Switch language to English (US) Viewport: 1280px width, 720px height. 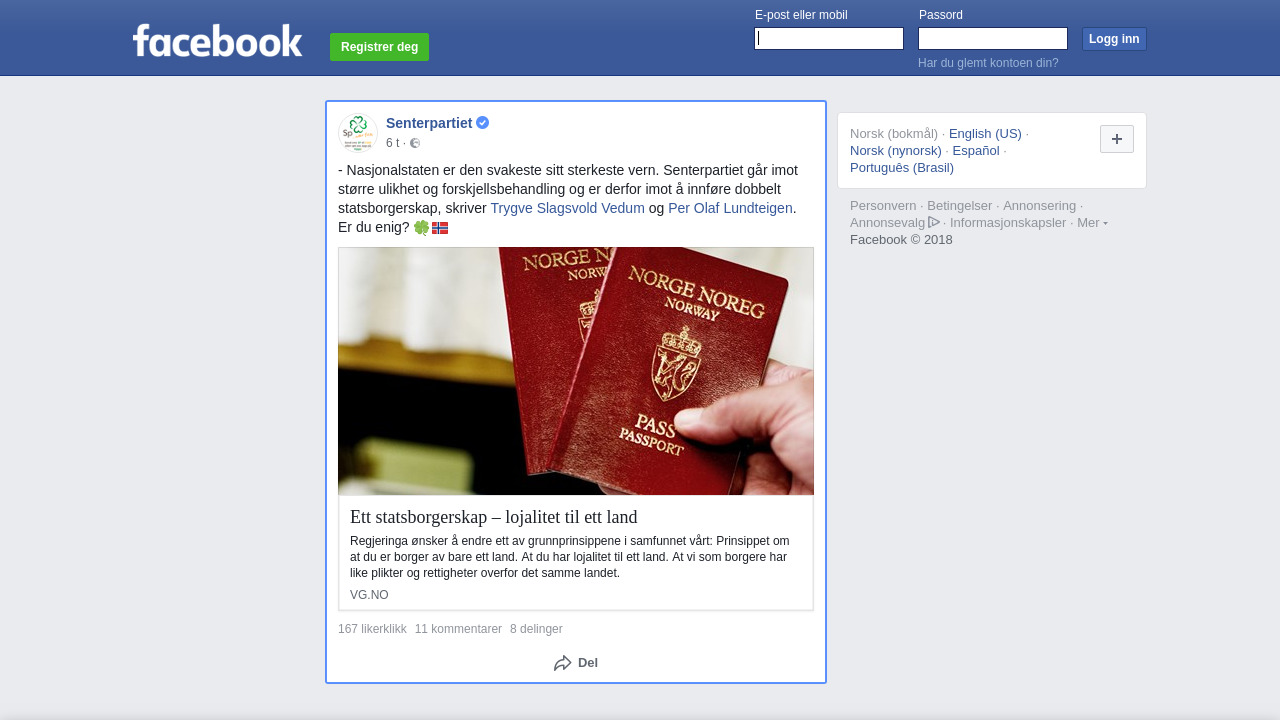tap(985, 133)
